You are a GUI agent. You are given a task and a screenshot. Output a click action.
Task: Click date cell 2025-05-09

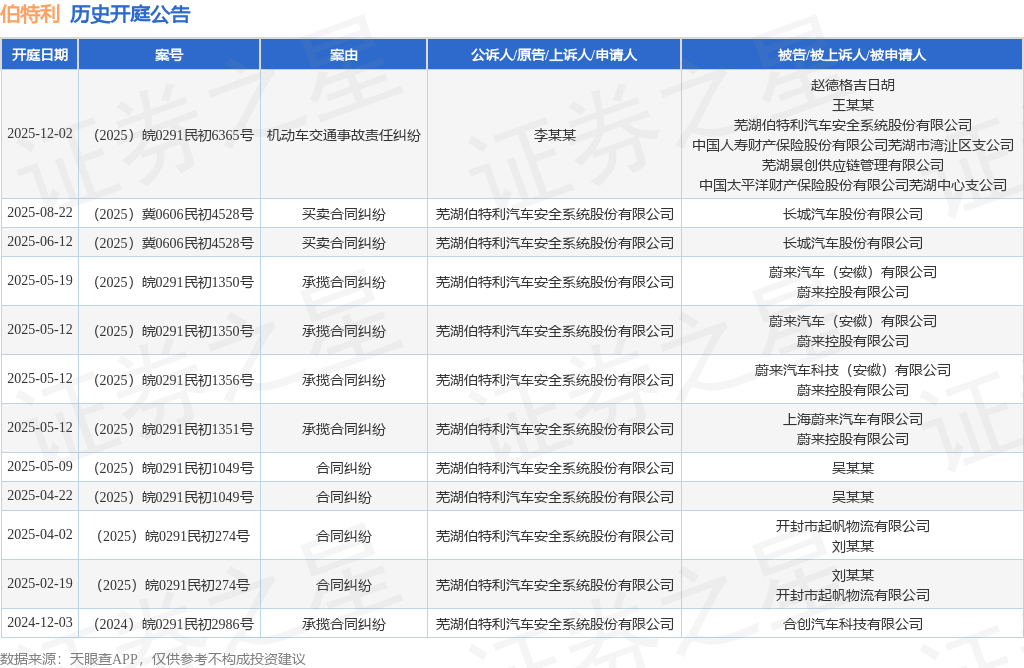(40, 466)
